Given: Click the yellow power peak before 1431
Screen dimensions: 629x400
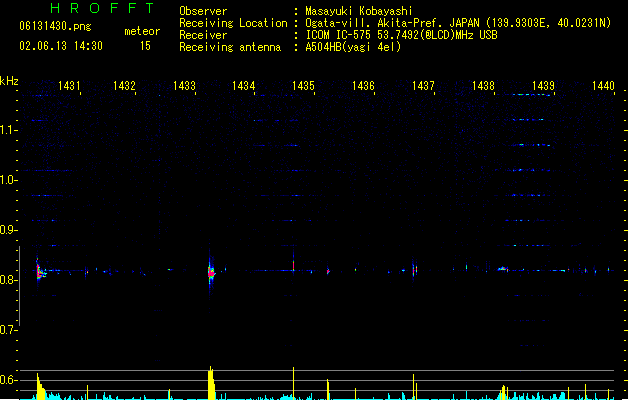Looking at the screenshot, I should point(40,386).
